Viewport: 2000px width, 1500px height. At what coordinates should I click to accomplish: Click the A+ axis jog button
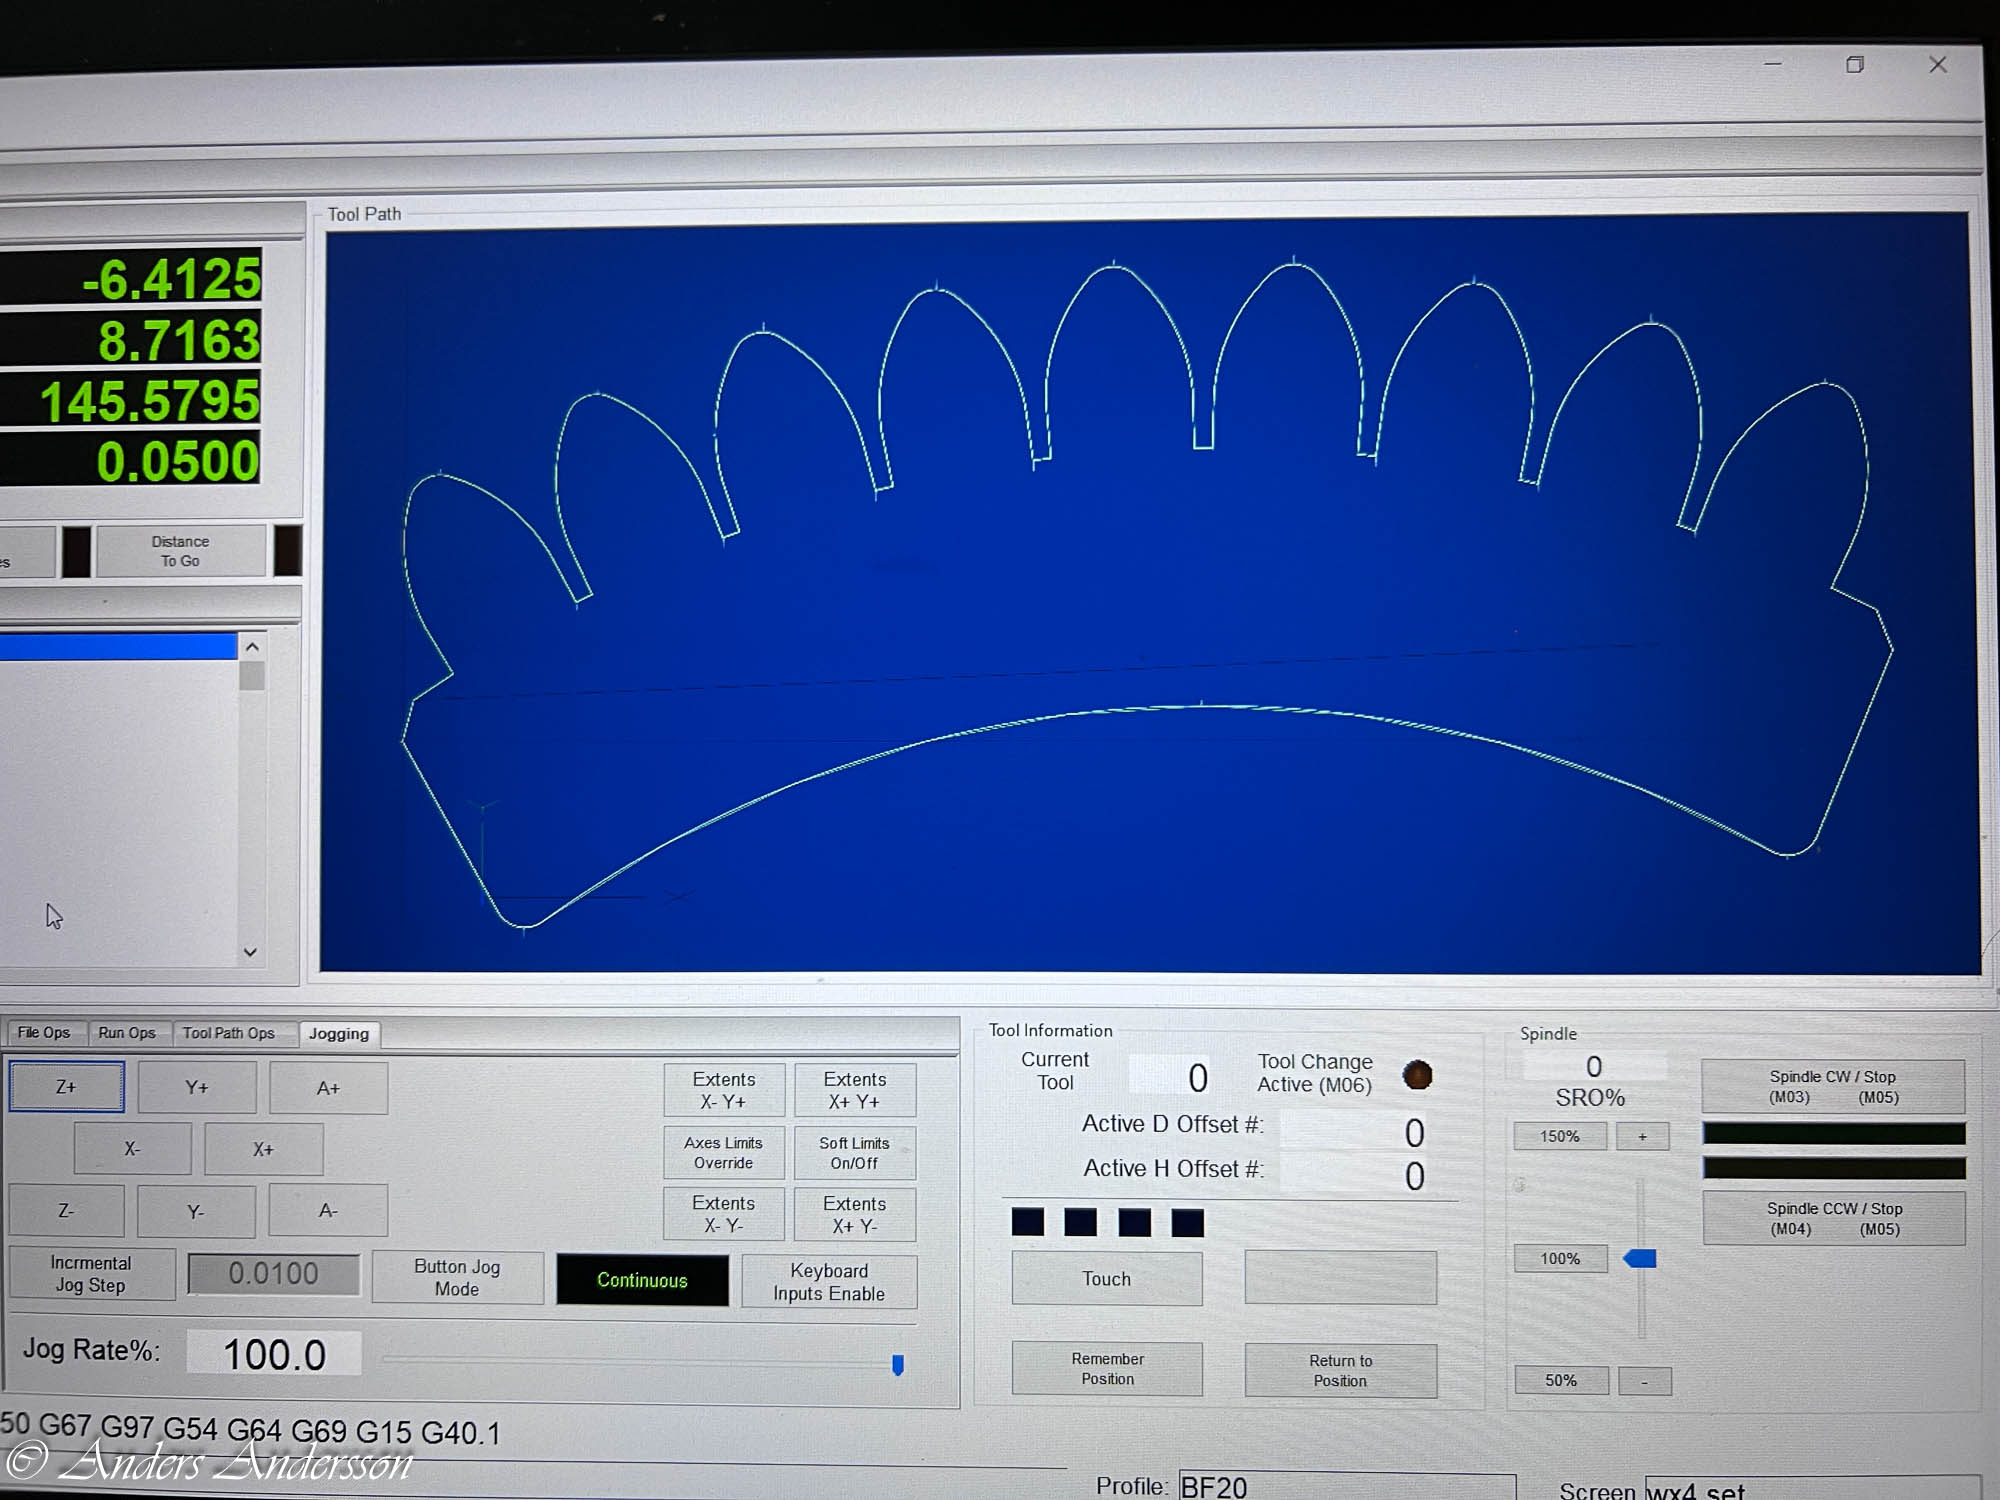[328, 1088]
